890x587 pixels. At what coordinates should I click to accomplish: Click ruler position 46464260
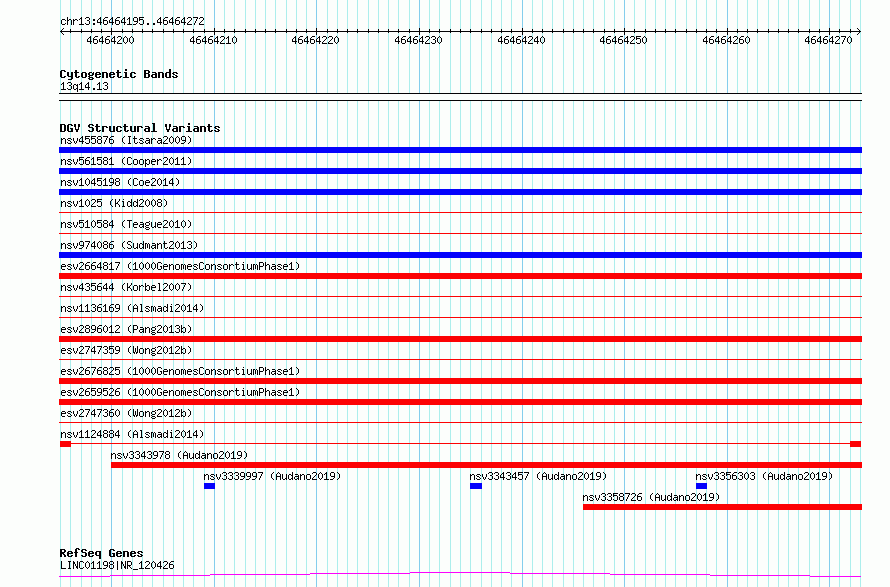[727, 40]
